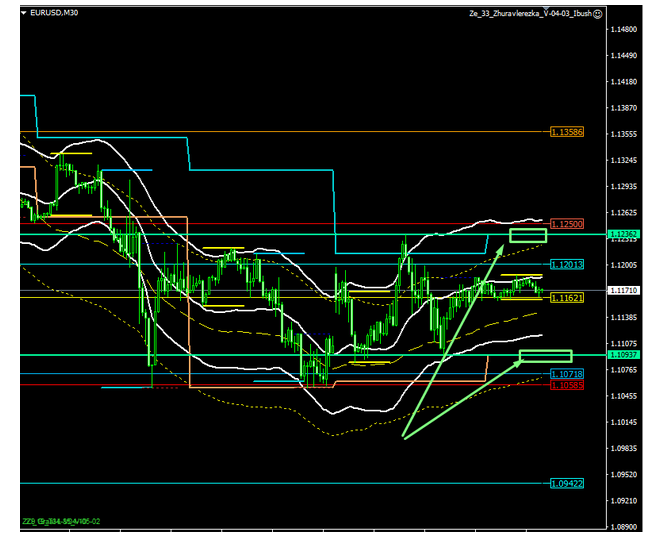
Task: Select the yellow 1.11621 level label
Action: tap(566, 298)
